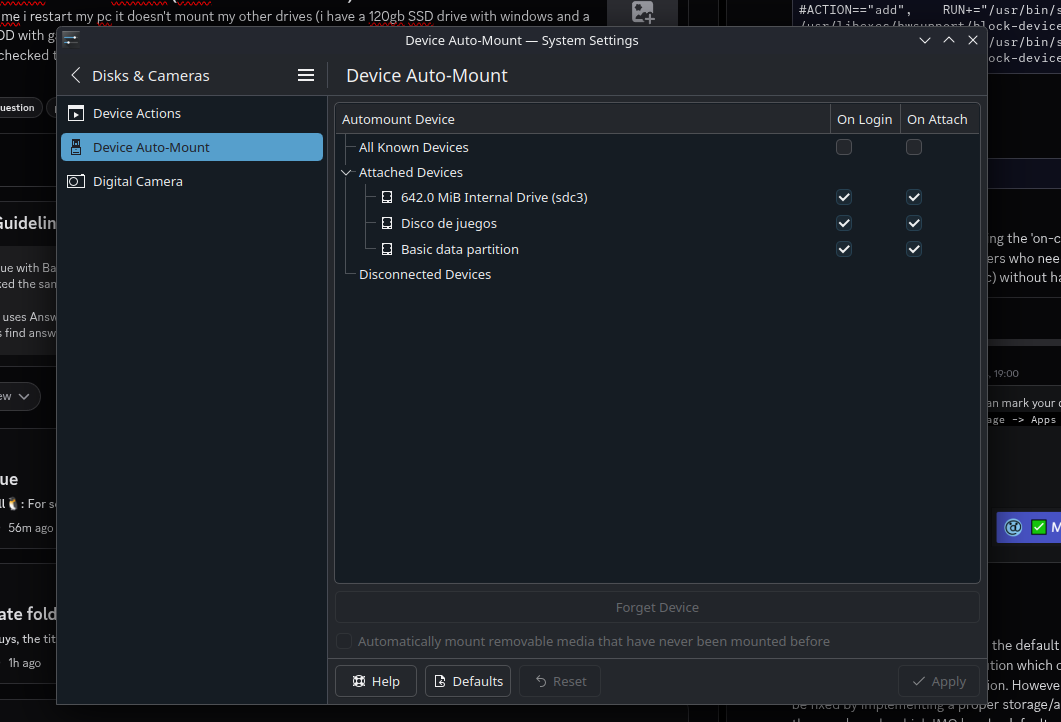The width and height of the screenshot is (1061, 722).
Task: Click the 'uestion' tag in forum page
Action: pos(20,108)
